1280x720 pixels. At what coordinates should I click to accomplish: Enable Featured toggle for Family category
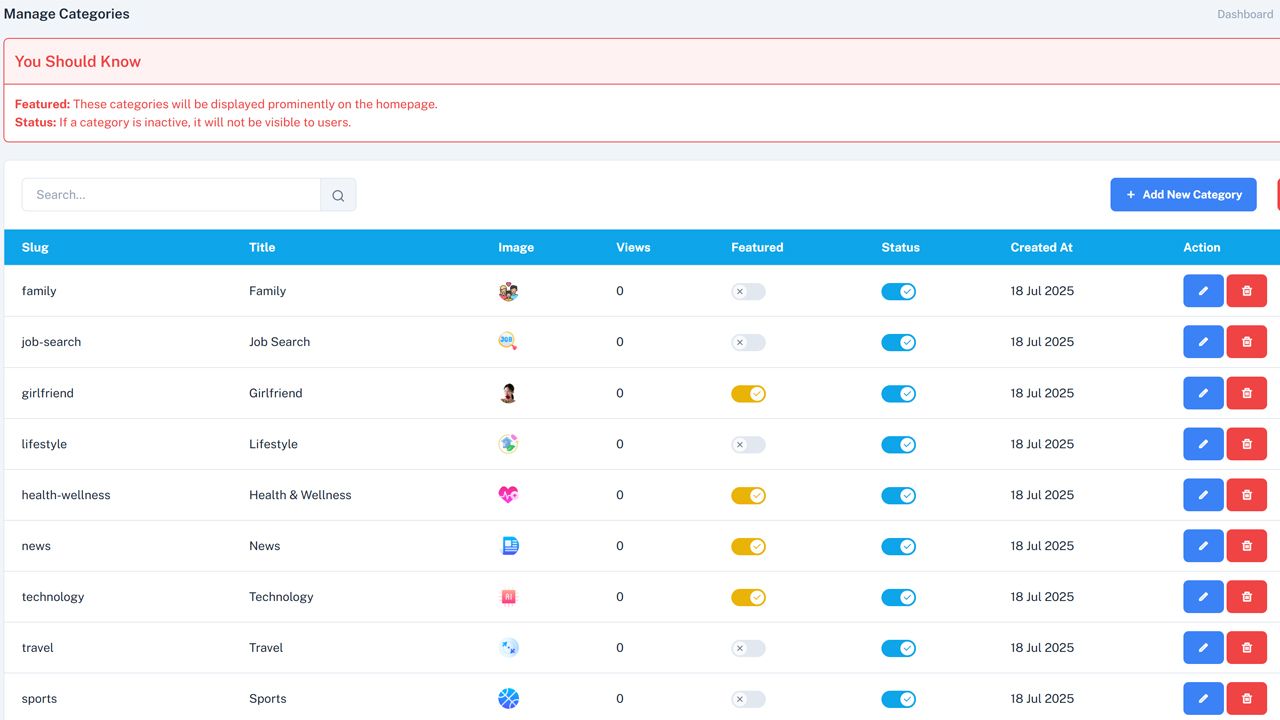tap(748, 292)
